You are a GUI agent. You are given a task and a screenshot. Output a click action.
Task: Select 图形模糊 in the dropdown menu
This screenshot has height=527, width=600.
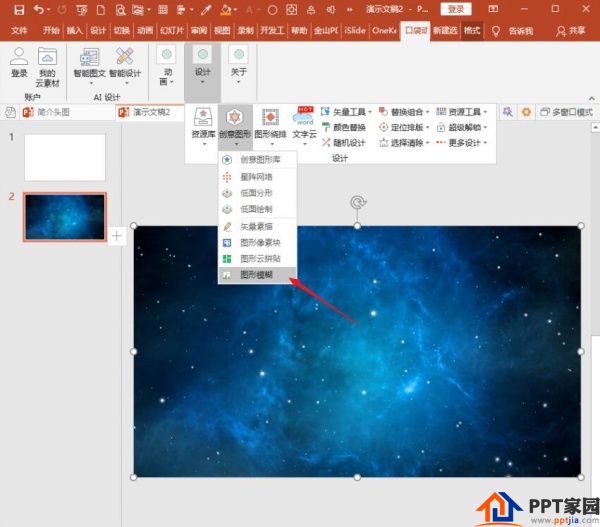click(257, 274)
